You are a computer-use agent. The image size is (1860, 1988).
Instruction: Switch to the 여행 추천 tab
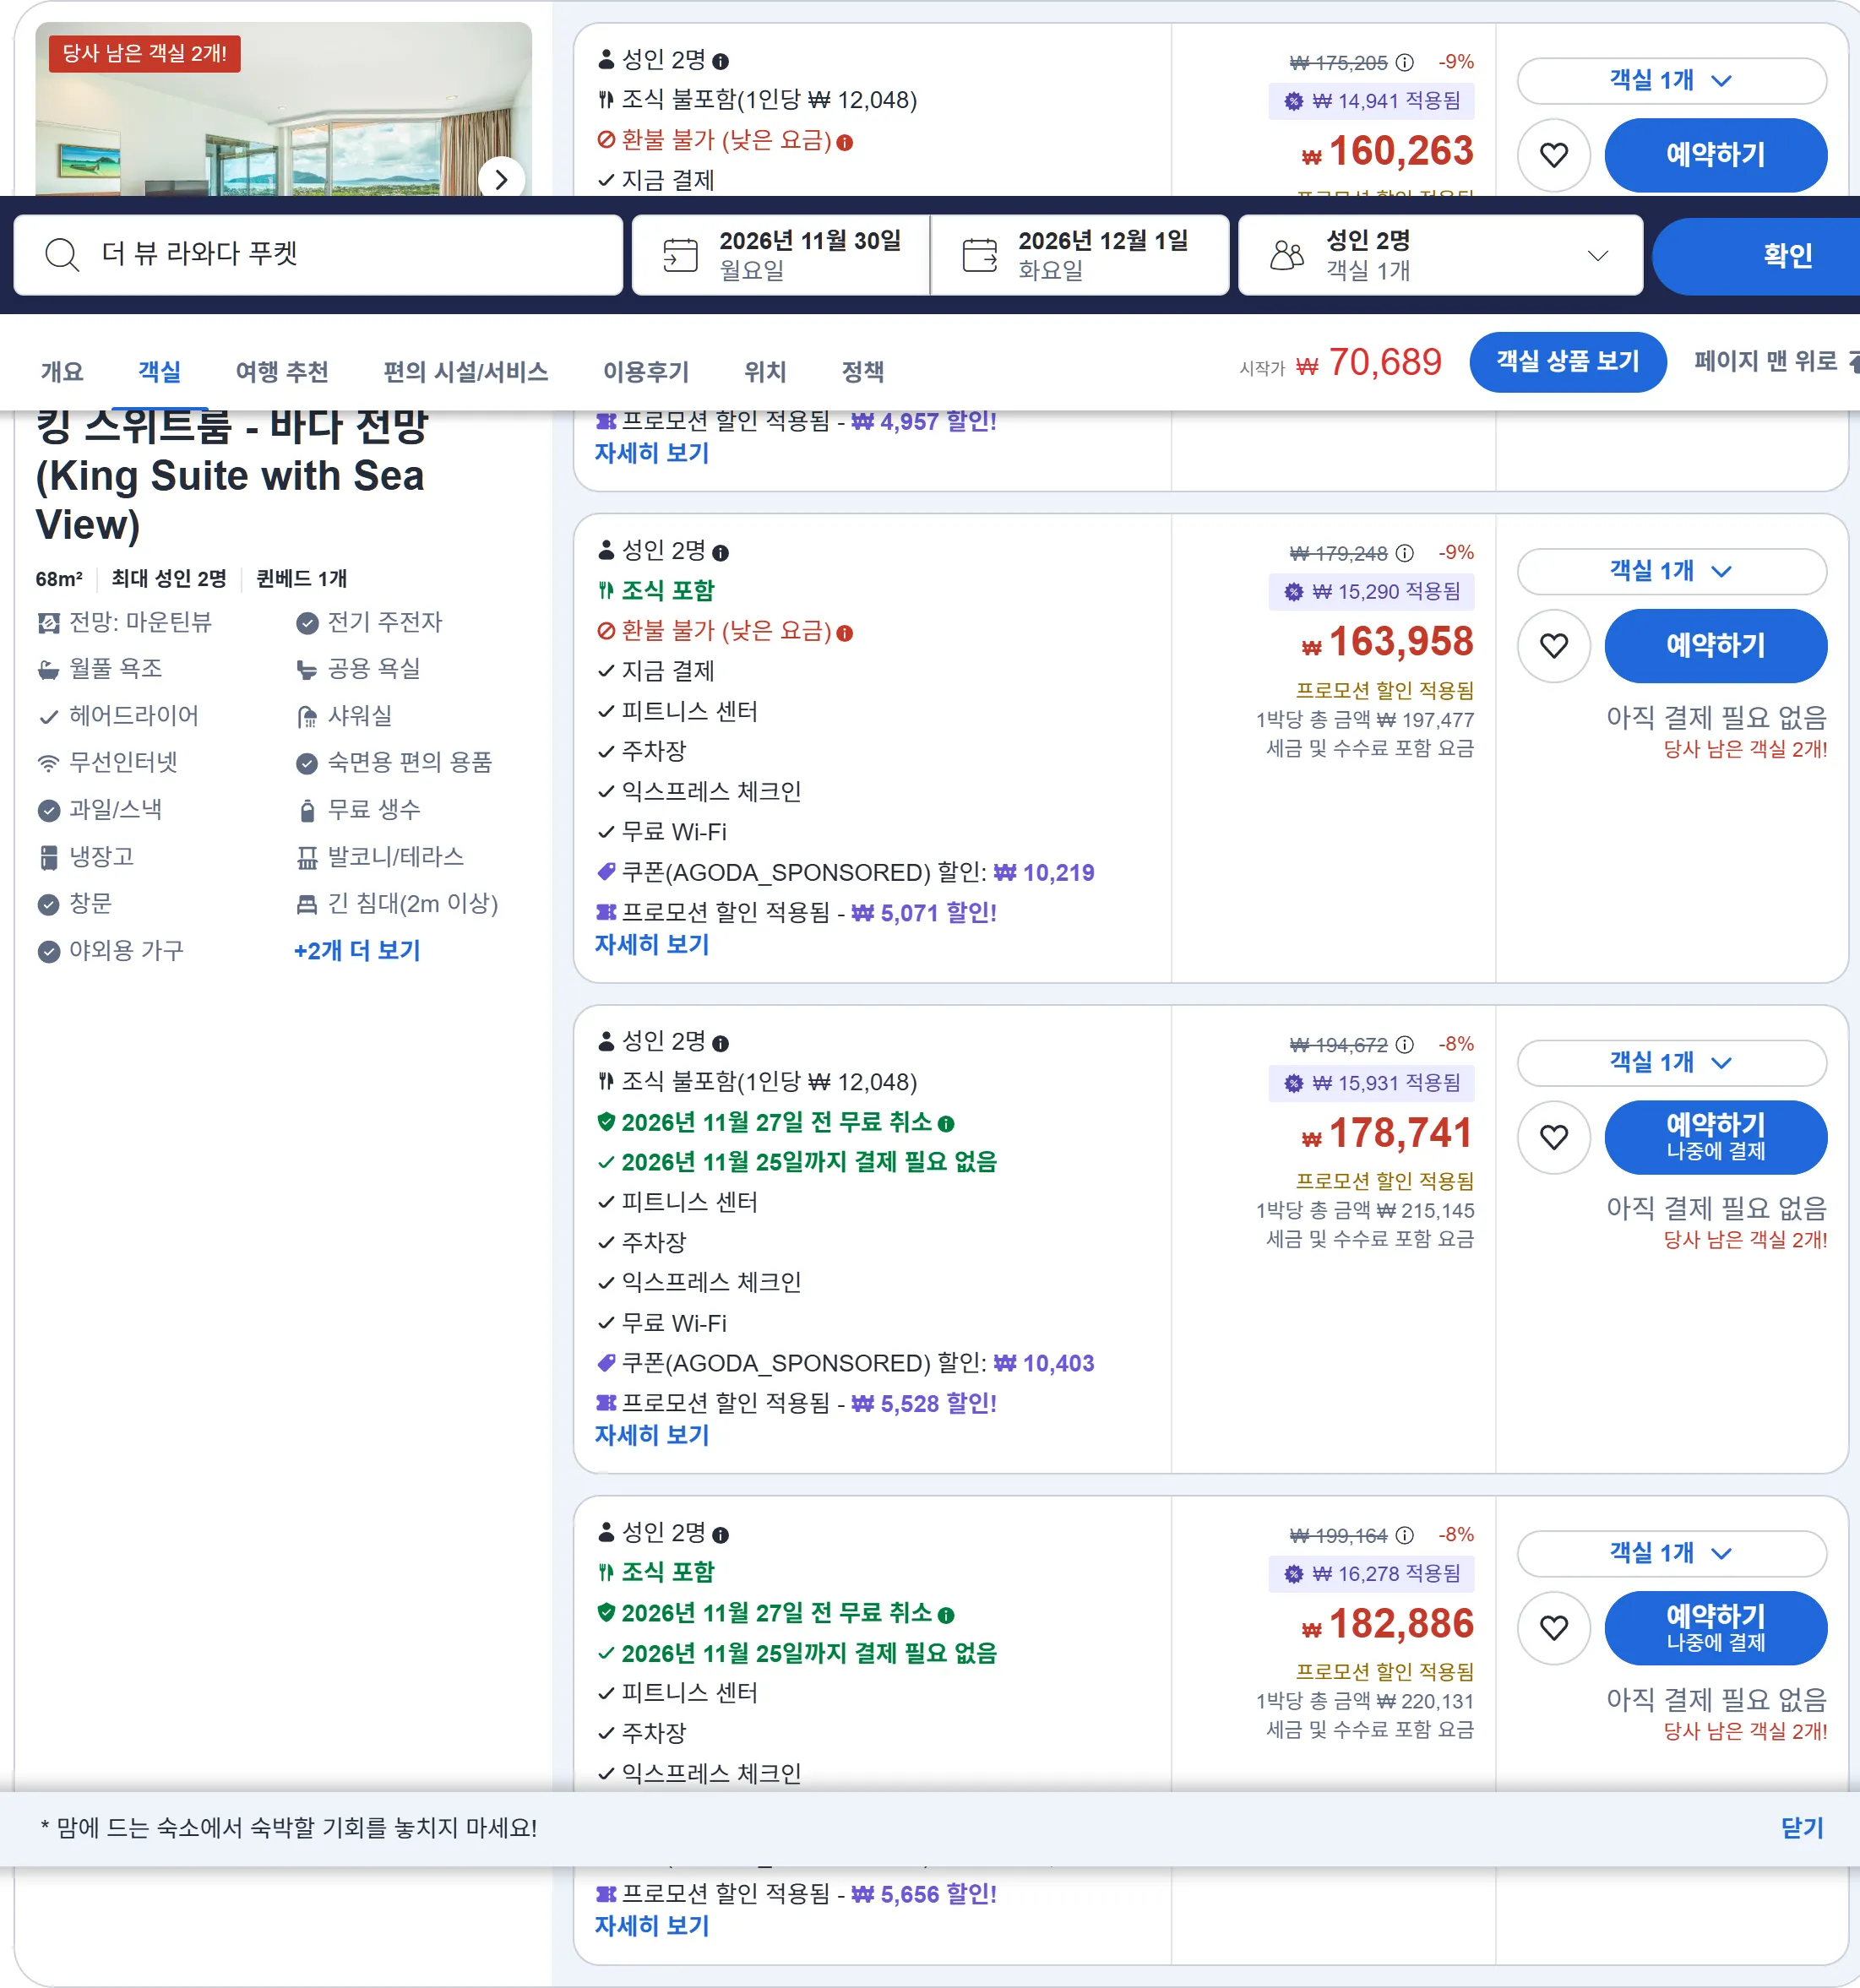pyautogui.click(x=282, y=372)
